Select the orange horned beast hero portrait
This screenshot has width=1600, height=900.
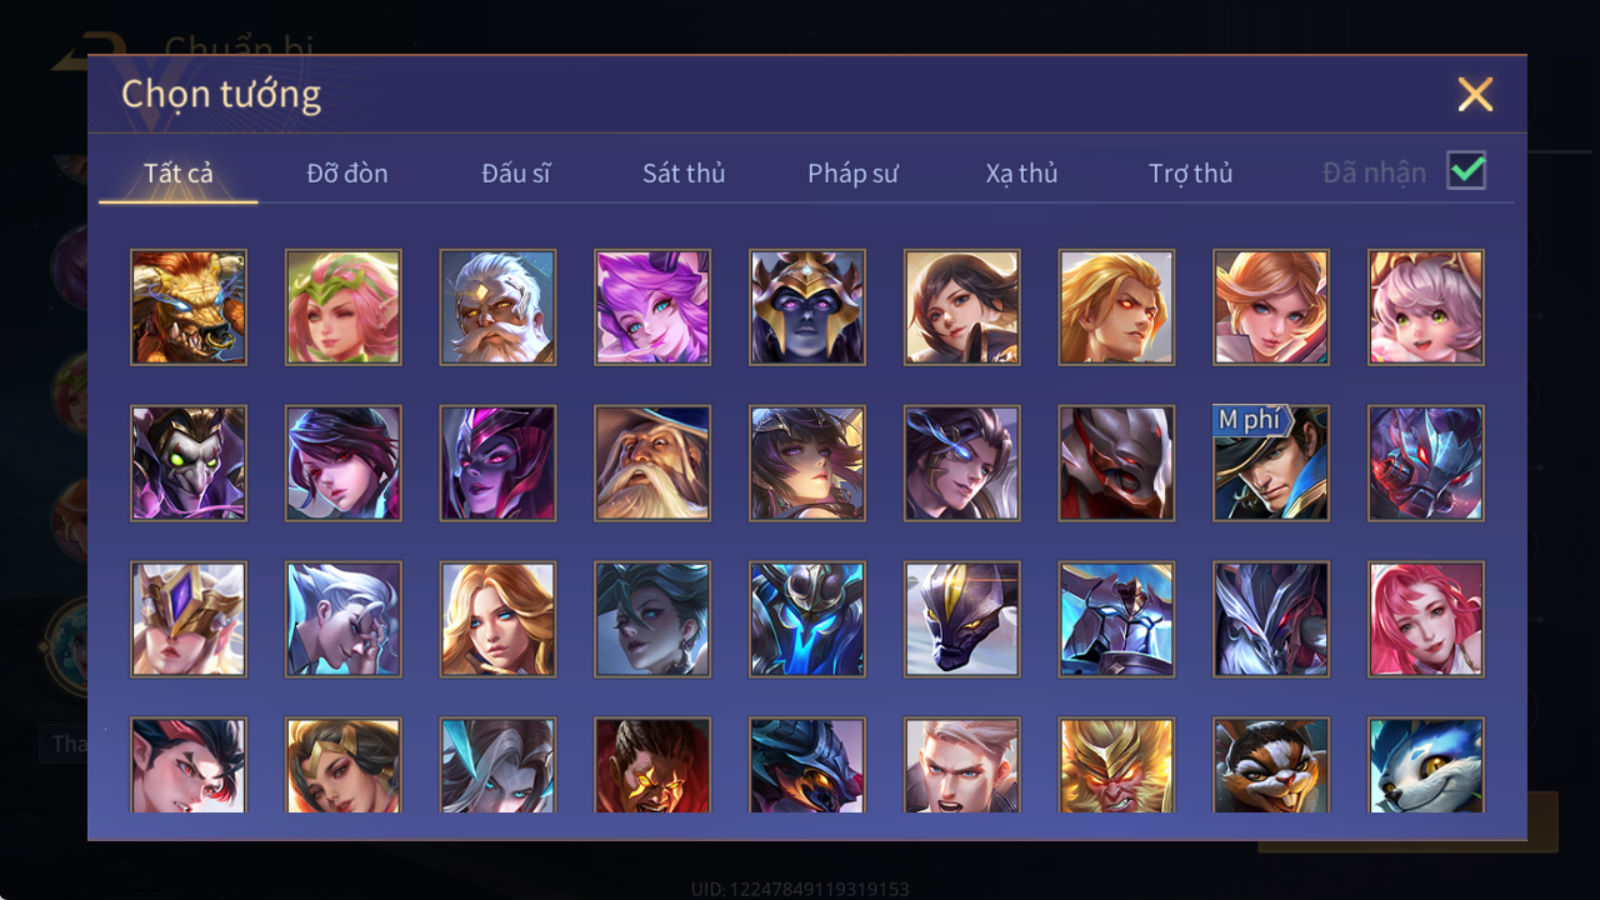click(188, 307)
